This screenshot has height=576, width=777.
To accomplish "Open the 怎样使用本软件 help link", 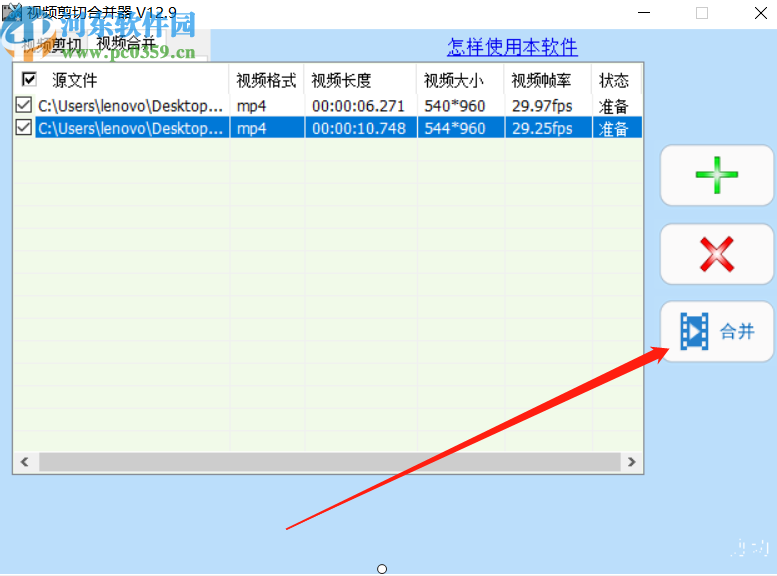I will click(512, 47).
